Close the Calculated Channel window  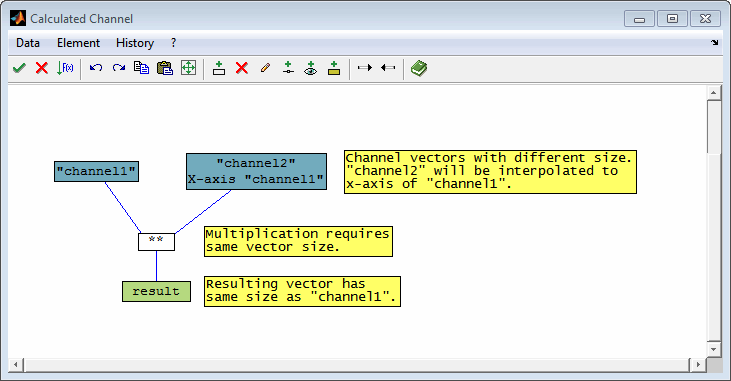705,19
